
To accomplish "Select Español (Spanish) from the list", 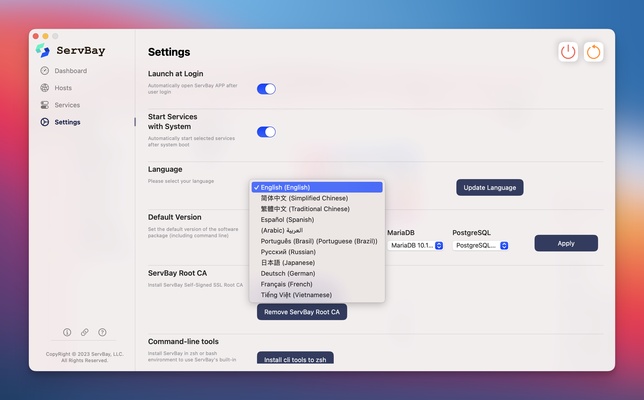I will (317, 220).
